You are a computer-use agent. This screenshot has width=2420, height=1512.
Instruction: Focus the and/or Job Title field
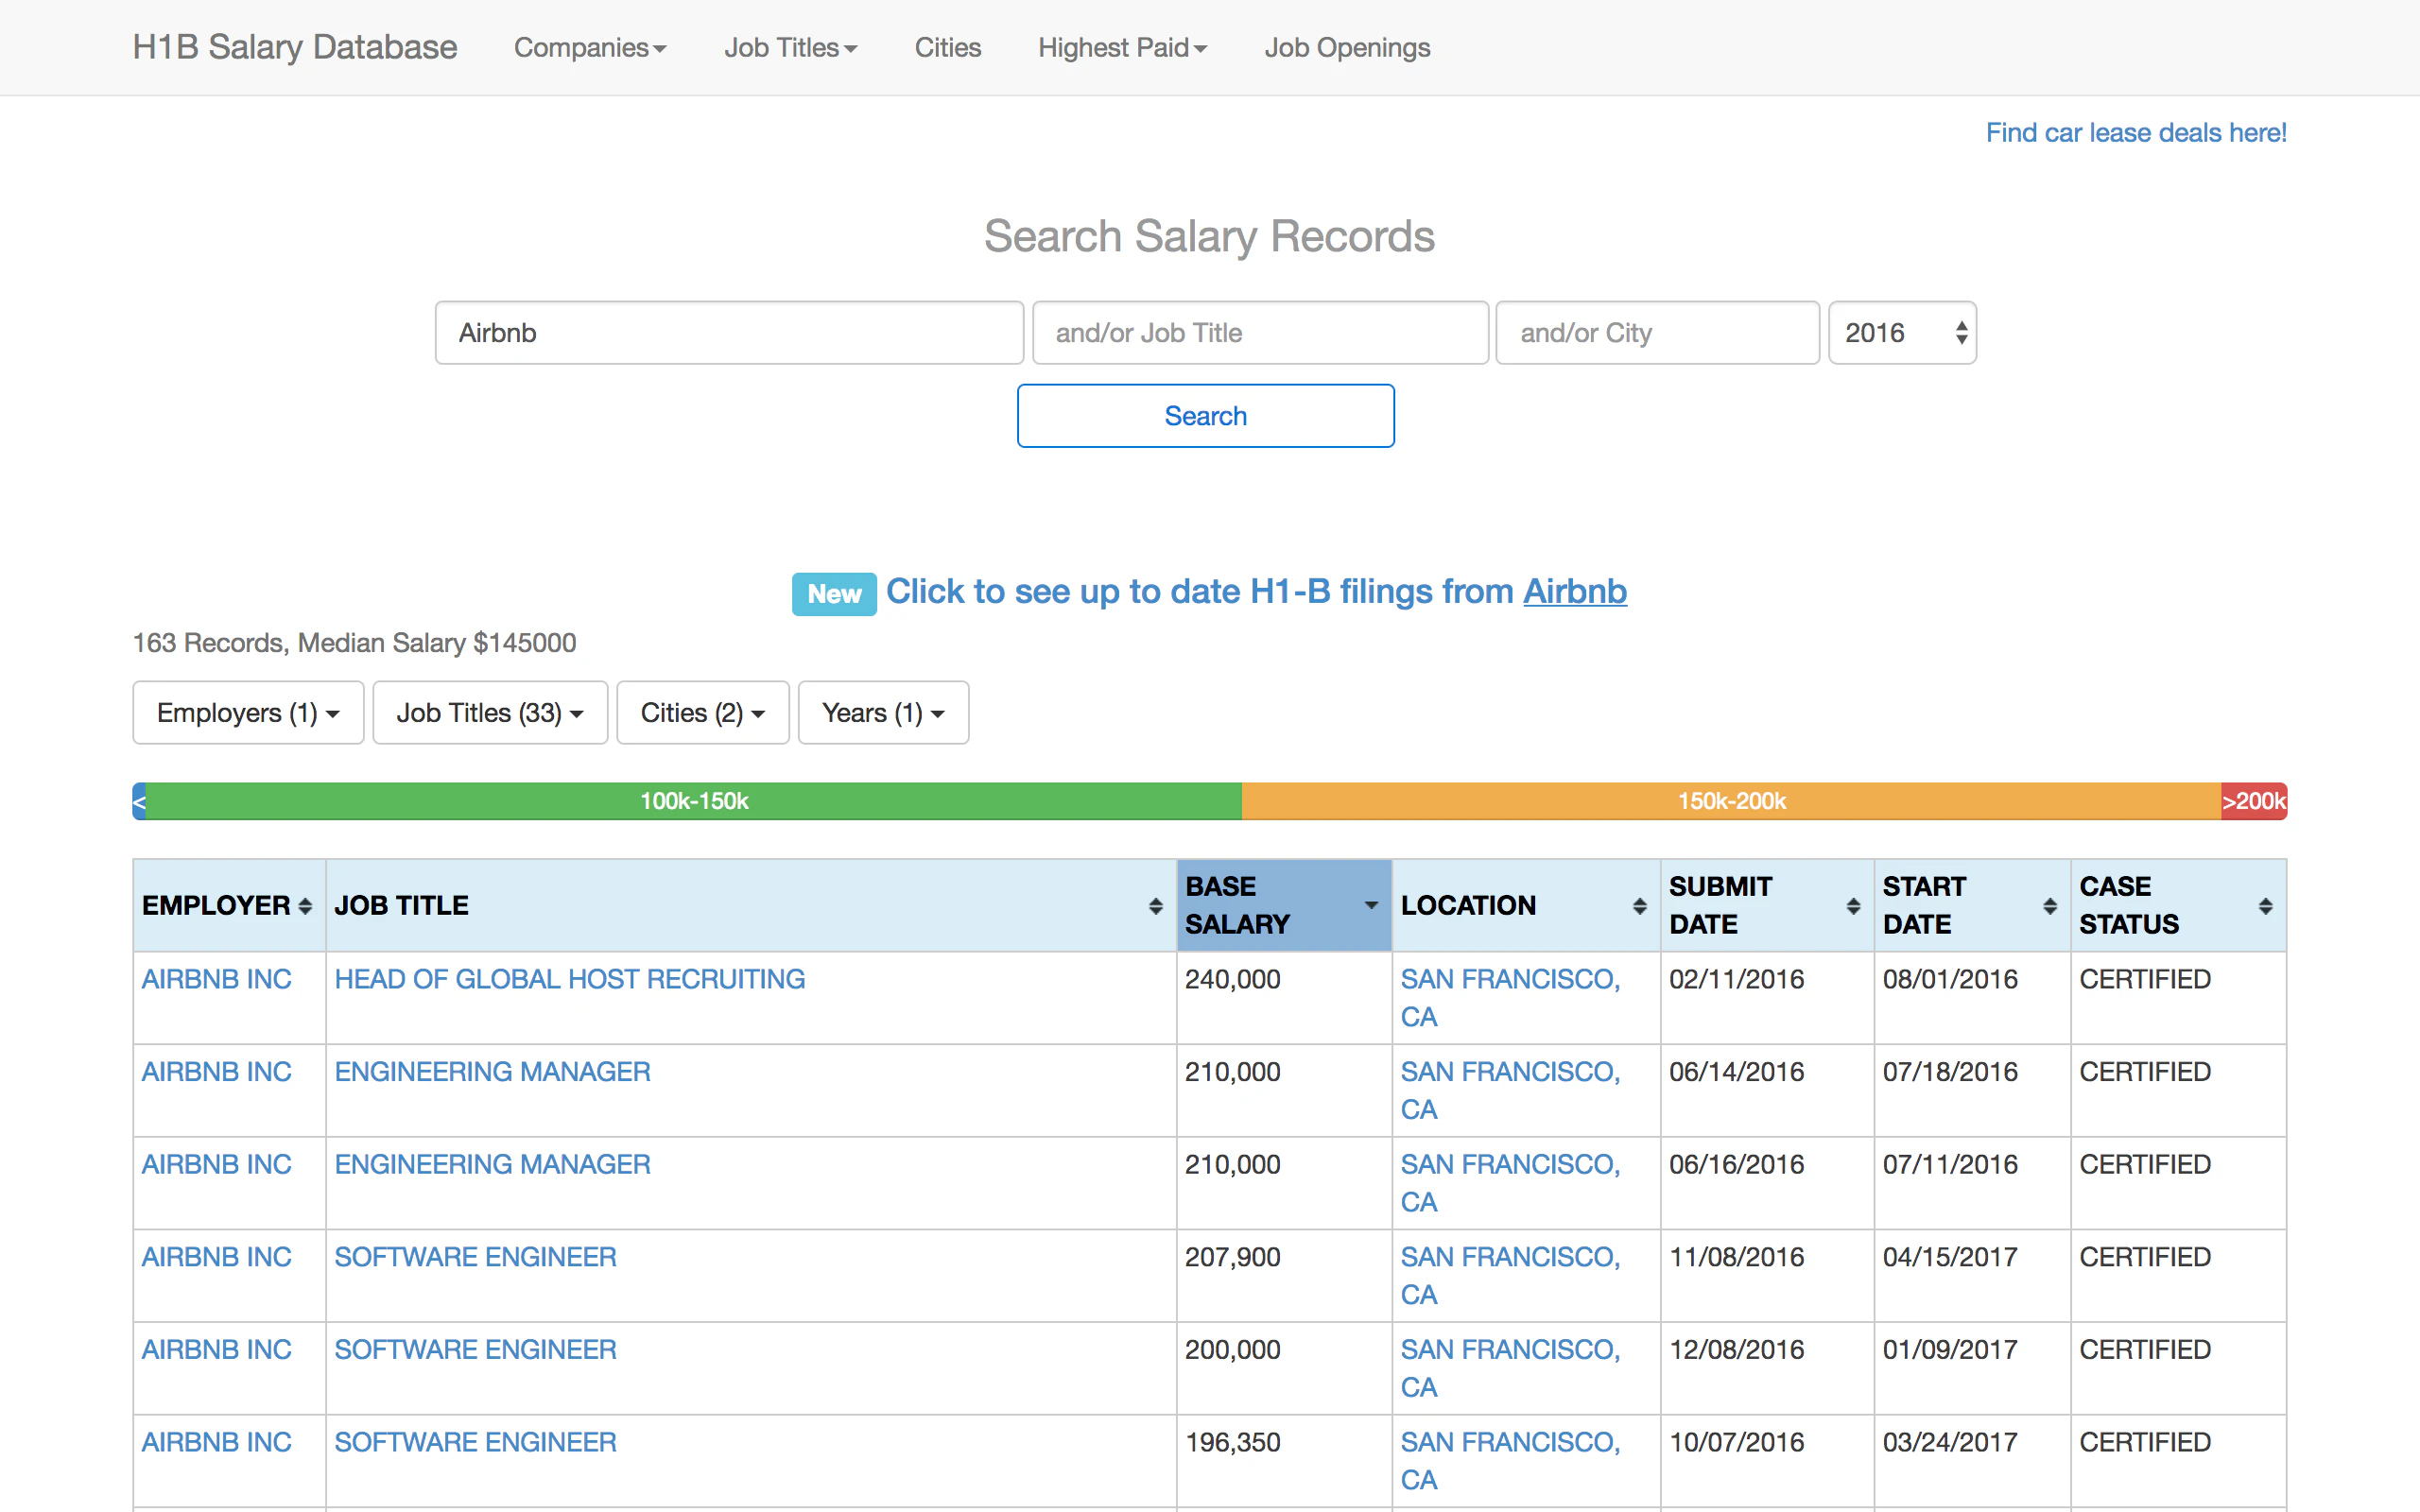coord(1259,333)
